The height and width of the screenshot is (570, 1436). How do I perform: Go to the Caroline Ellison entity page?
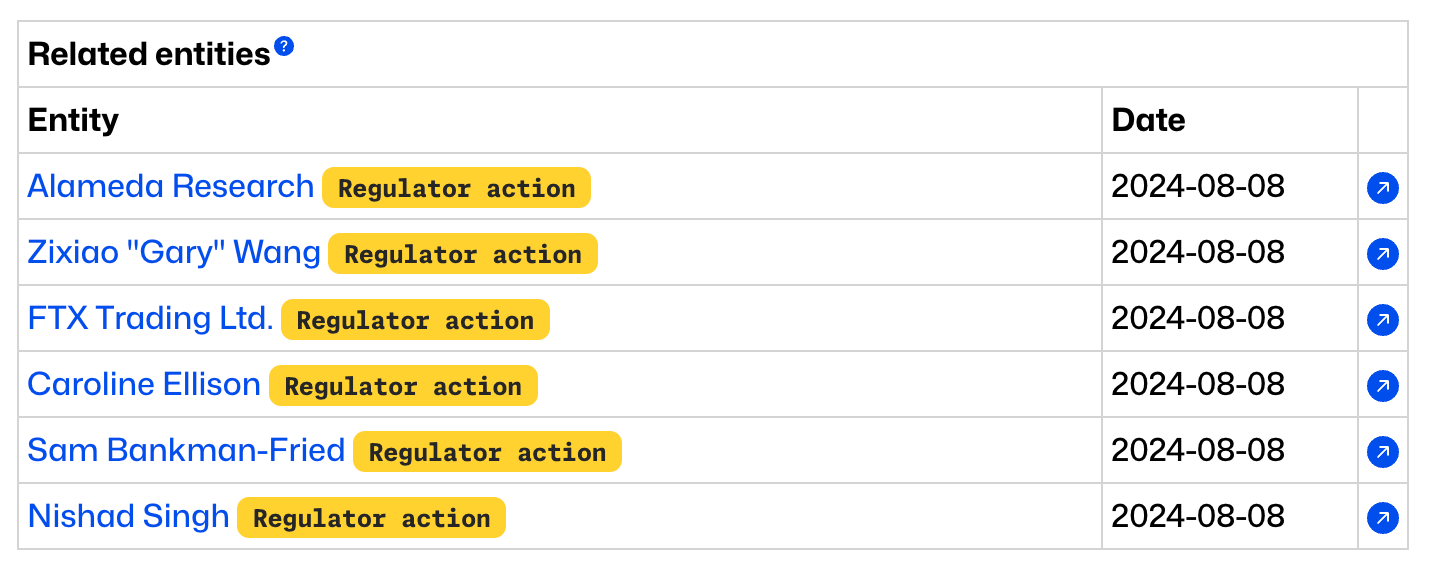(x=144, y=385)
